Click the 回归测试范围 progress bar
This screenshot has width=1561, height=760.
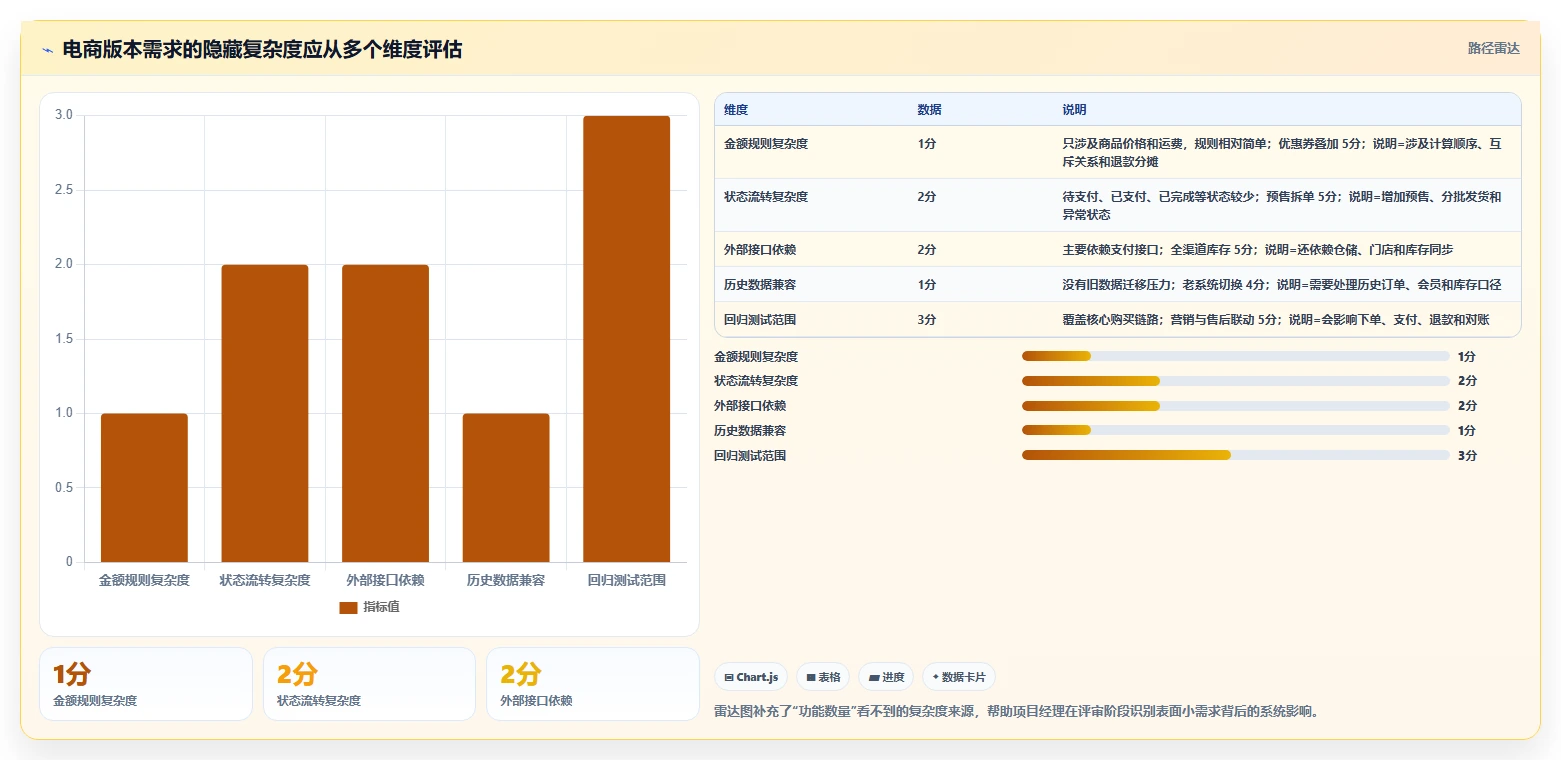pyautogui.click(x=1235, y=455)
